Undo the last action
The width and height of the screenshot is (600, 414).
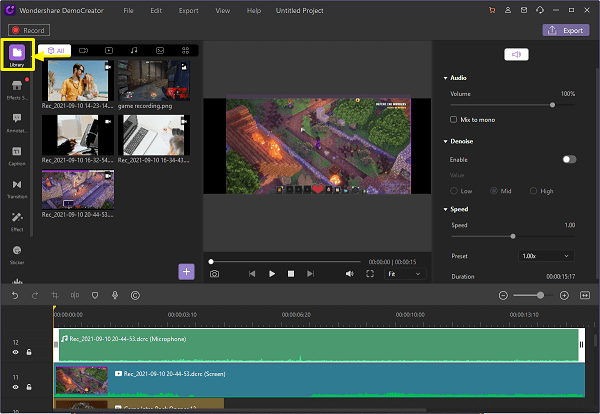[x=15, y=295]
